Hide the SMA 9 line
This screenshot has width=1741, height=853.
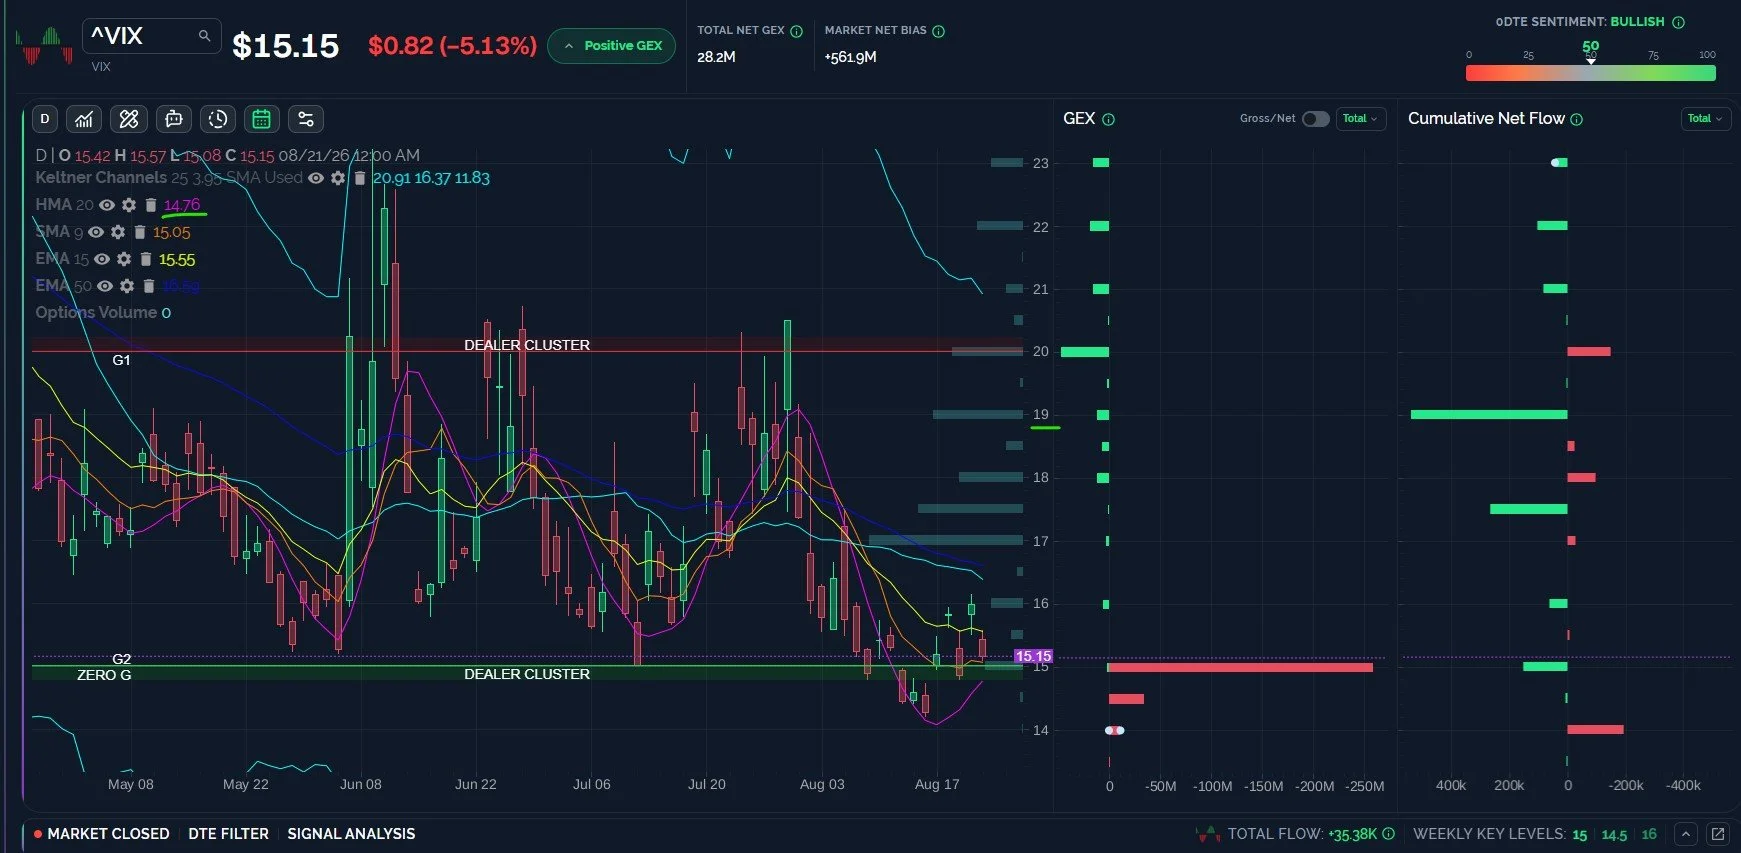click(96, 232)
